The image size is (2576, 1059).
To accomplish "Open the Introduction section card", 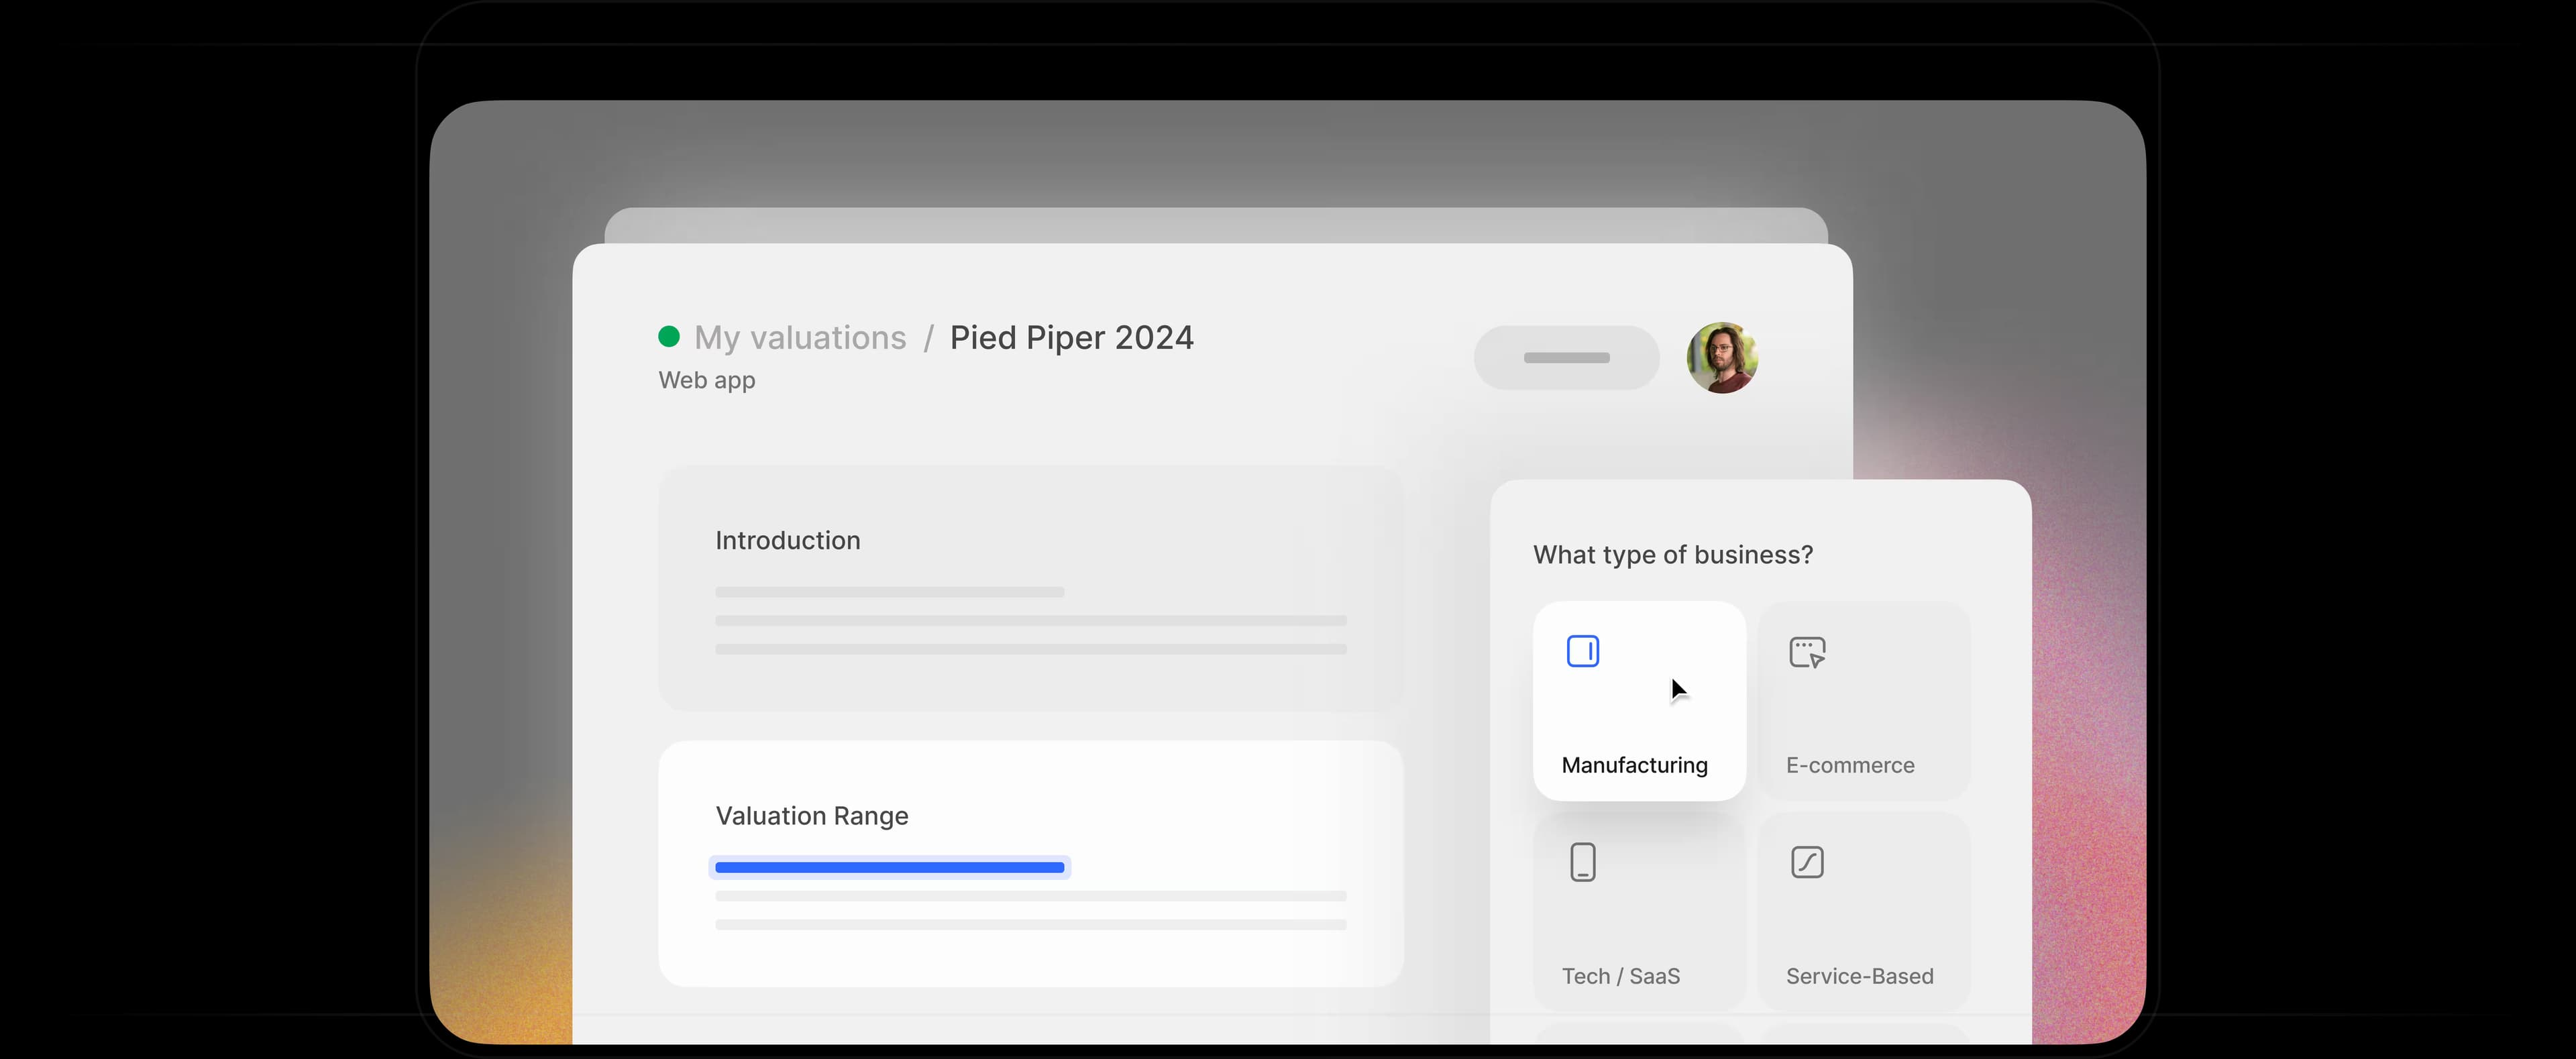I will point(1031,588).
